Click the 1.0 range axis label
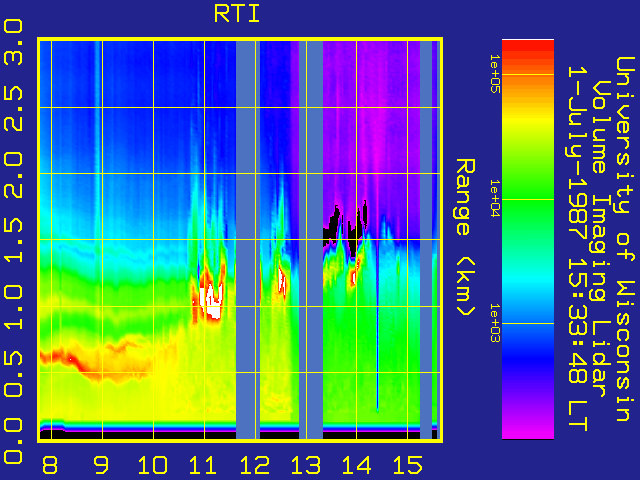Image resolution: width=640 pixels, height=480 pixels. point(13,308)
